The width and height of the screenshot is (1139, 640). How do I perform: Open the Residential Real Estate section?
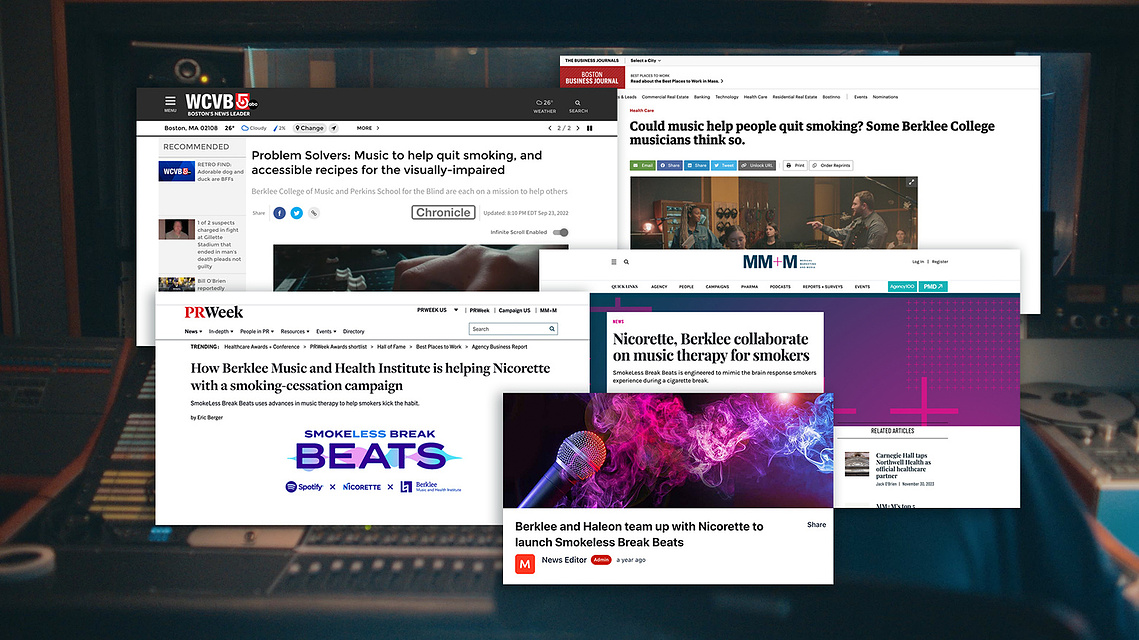click(795, 97)
